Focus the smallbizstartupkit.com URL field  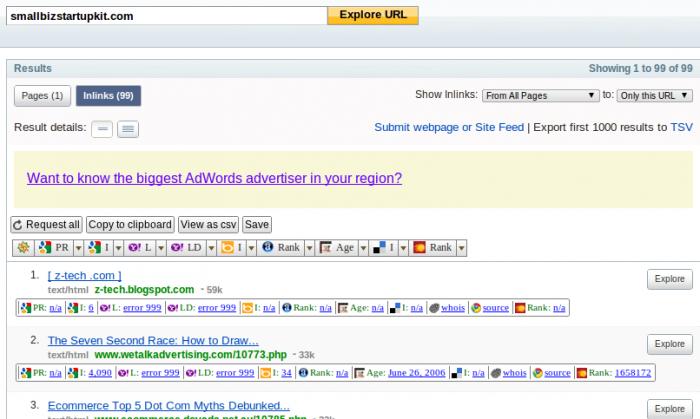point(167,16)
